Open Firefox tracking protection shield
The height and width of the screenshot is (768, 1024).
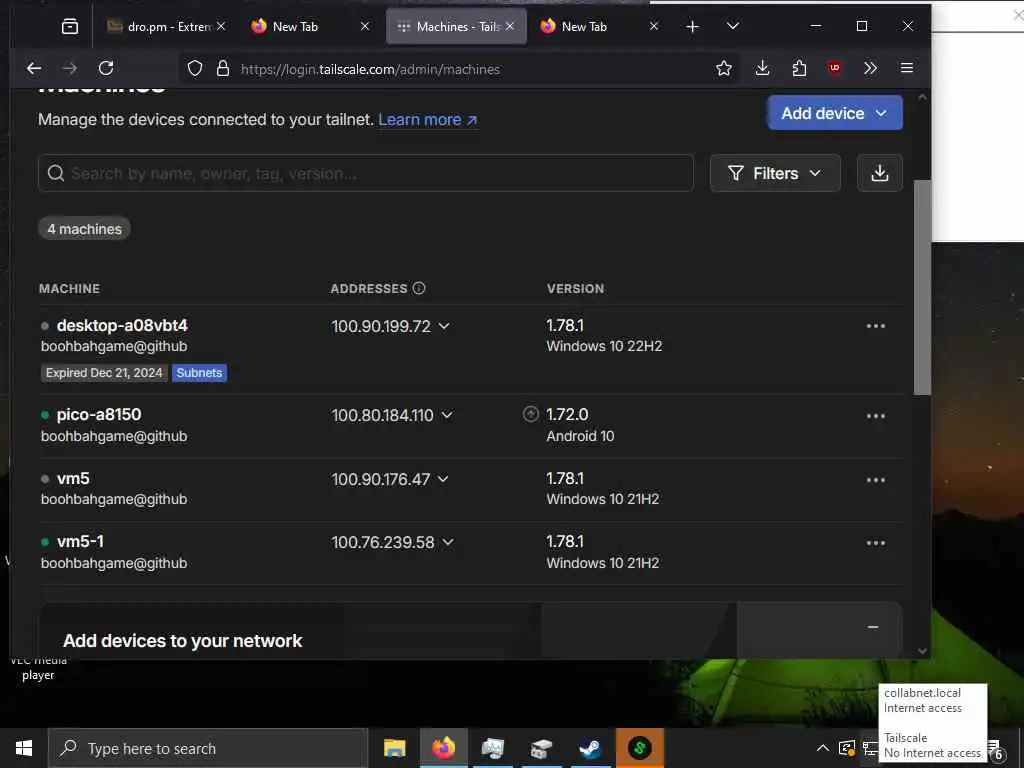click(x=195, y=69)
